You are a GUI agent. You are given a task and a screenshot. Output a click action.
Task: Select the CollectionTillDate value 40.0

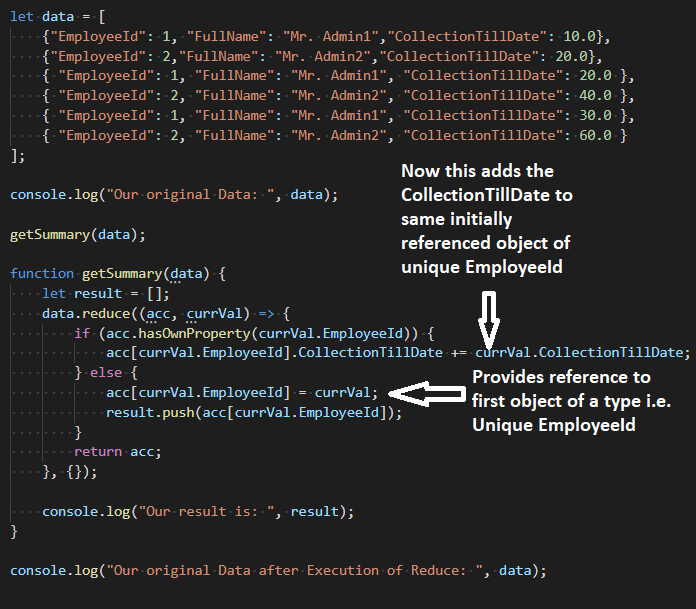pos(595,95)
